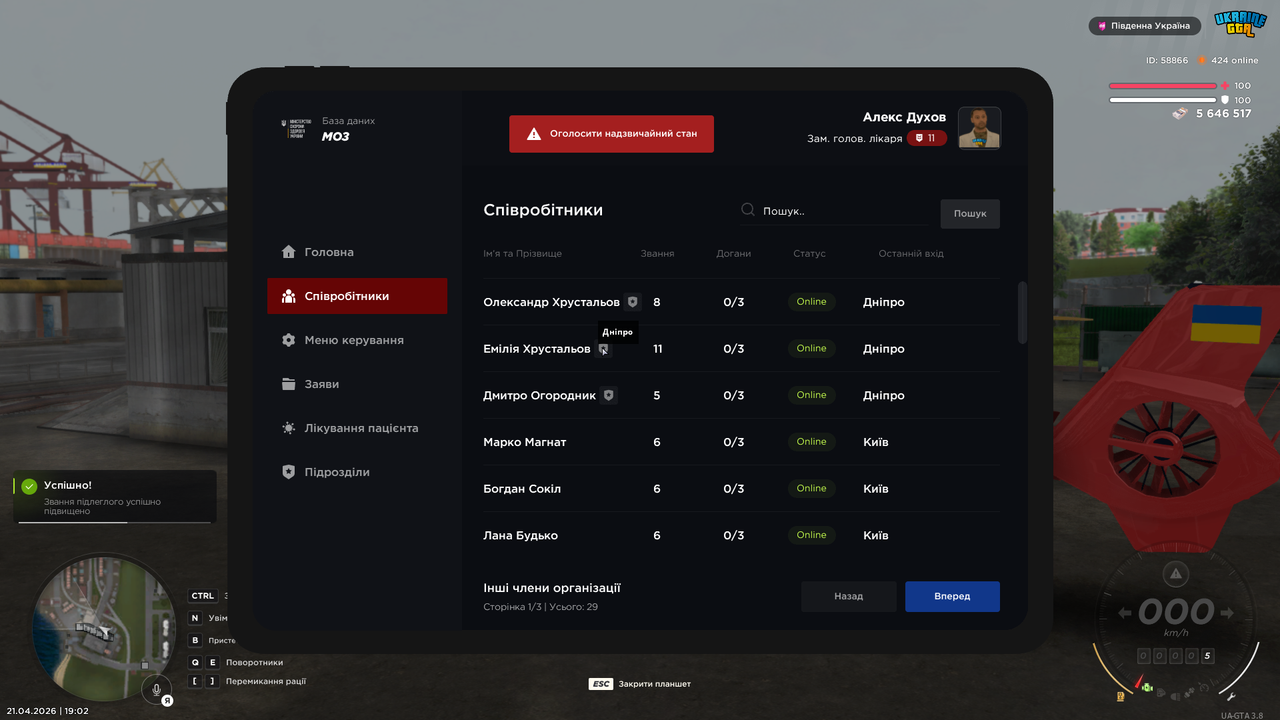
Task: Open Головна via its house icon
Action: pos(289,252)
